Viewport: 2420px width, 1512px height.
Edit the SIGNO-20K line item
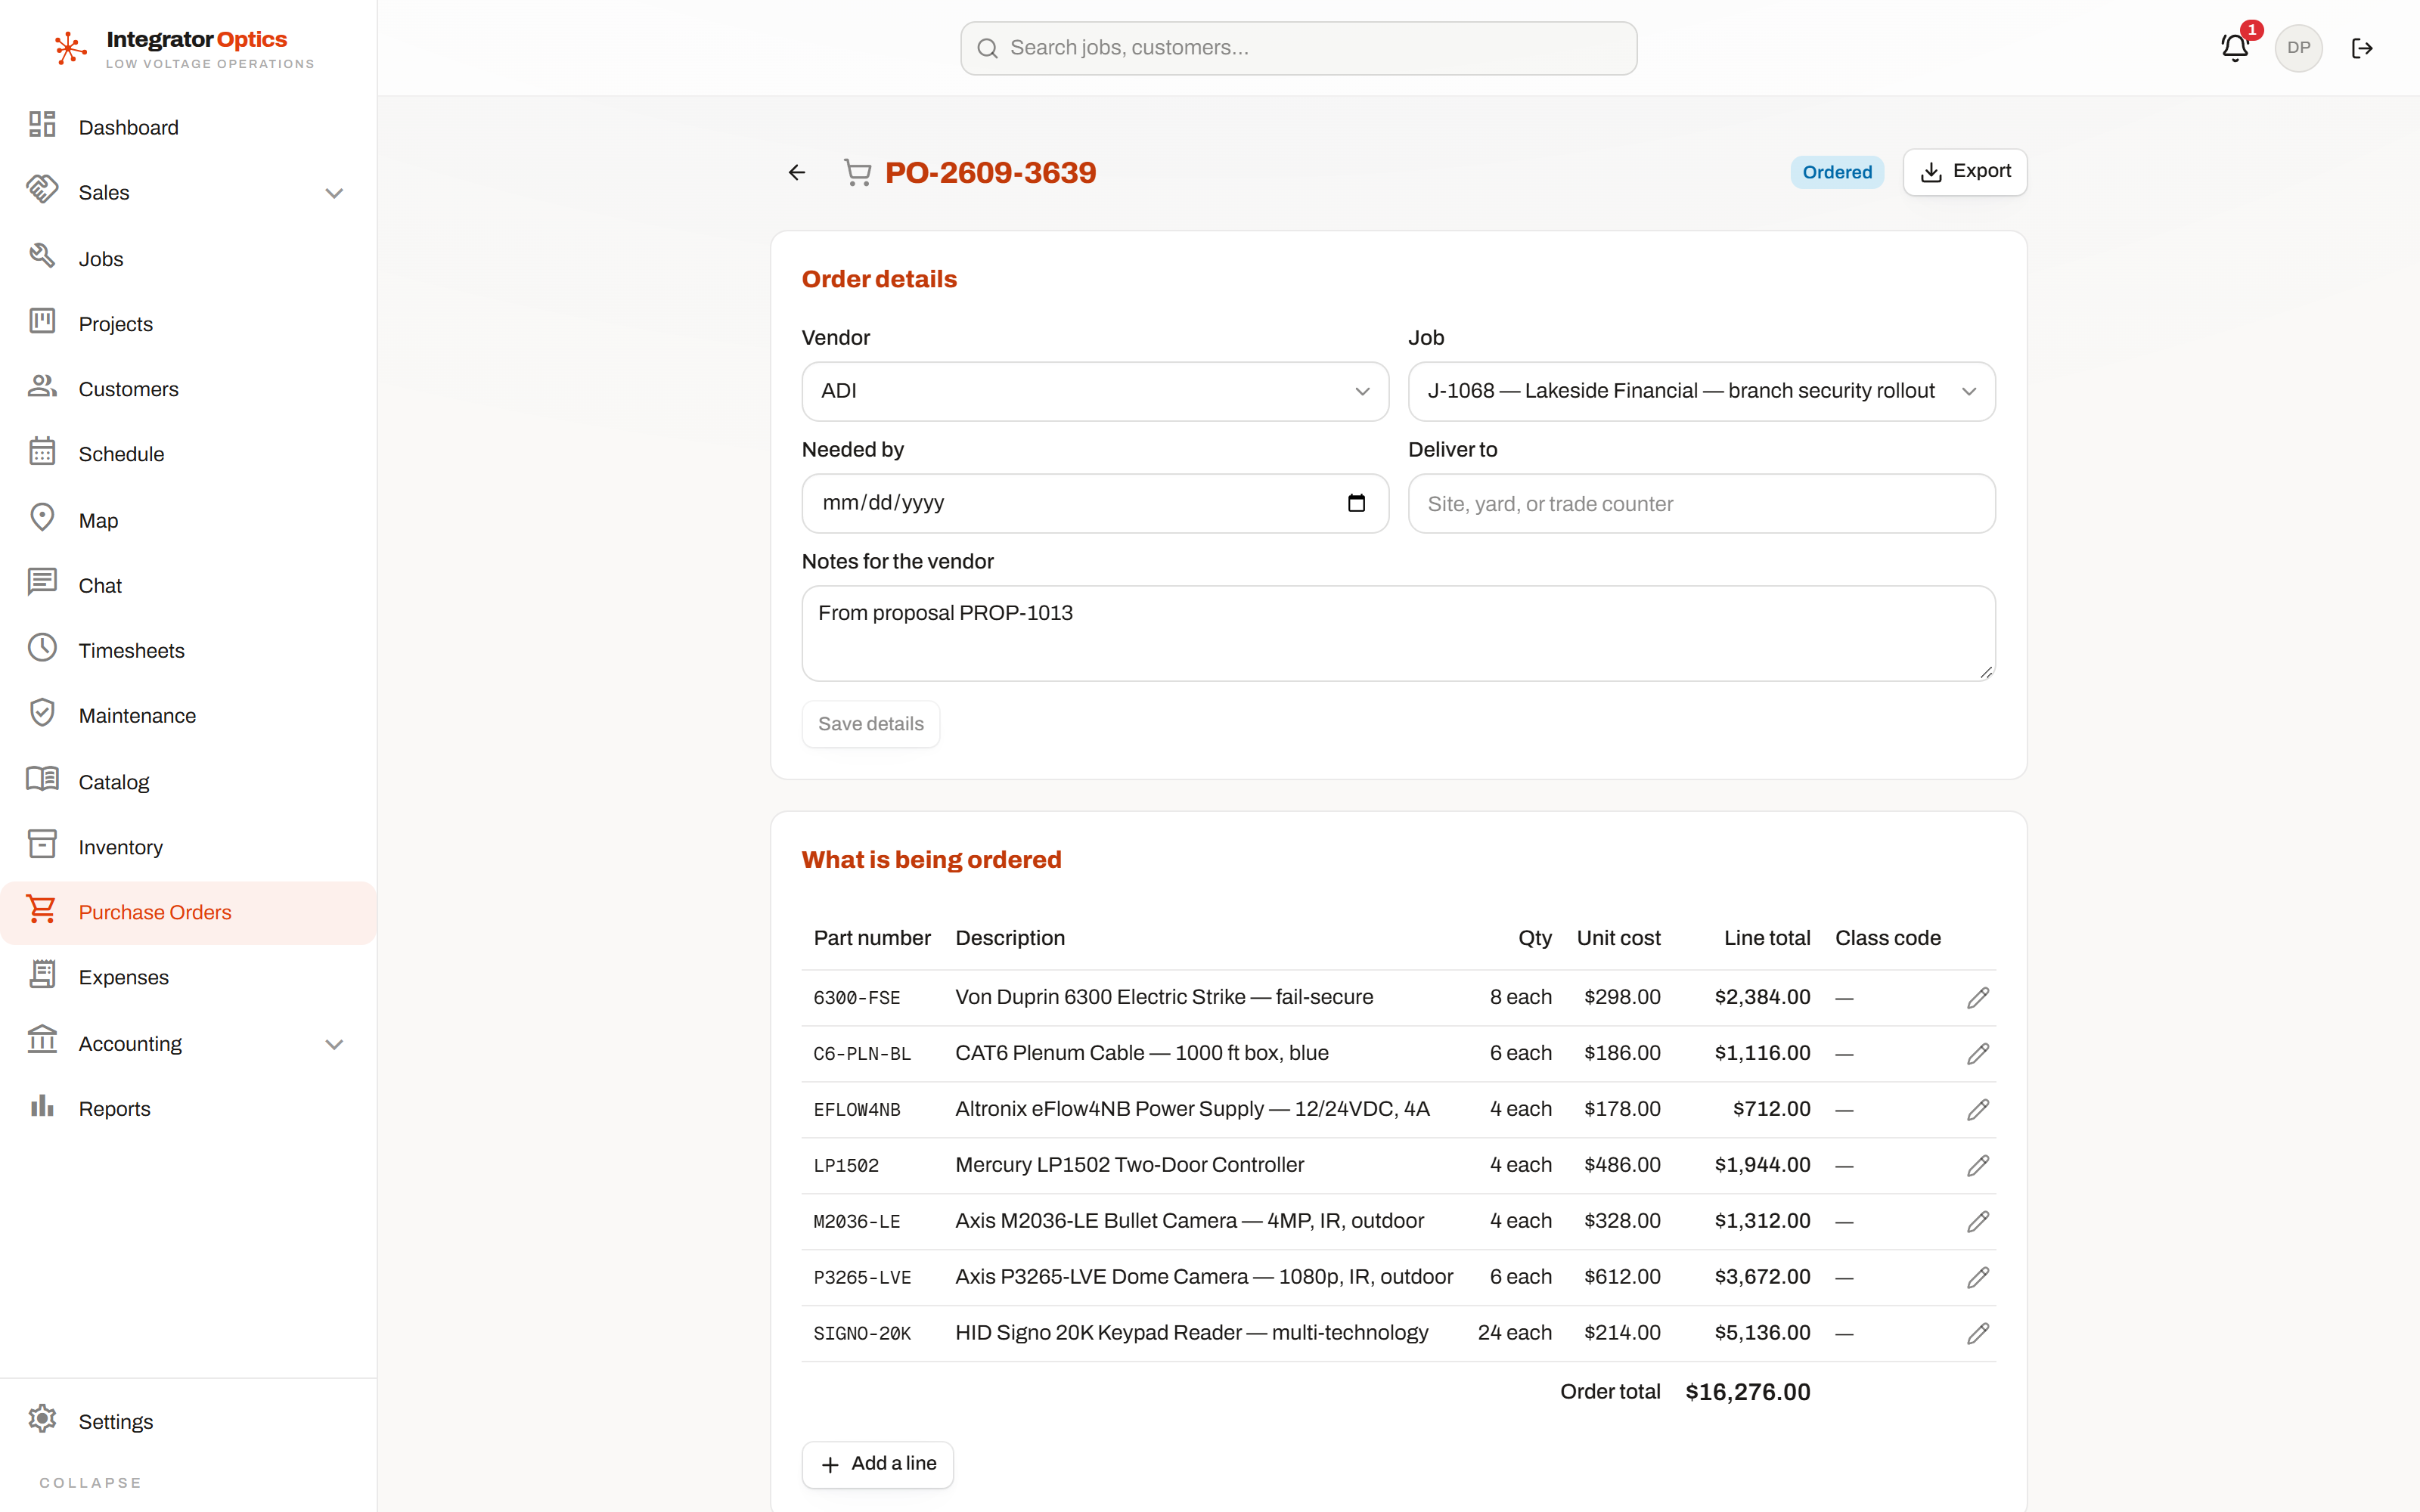(1977, 1334)
